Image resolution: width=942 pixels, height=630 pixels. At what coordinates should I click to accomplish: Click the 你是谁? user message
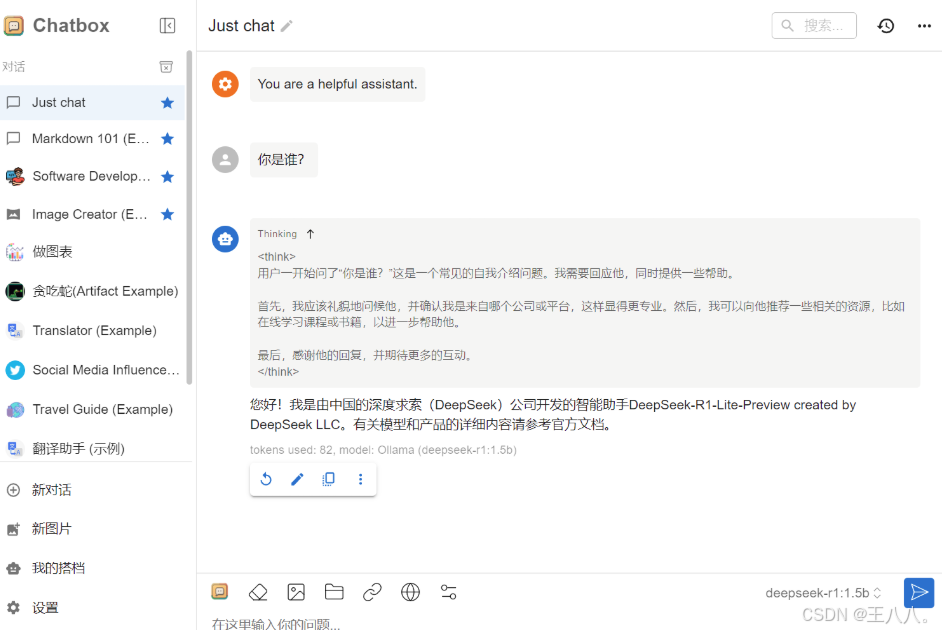pos(284,160)
